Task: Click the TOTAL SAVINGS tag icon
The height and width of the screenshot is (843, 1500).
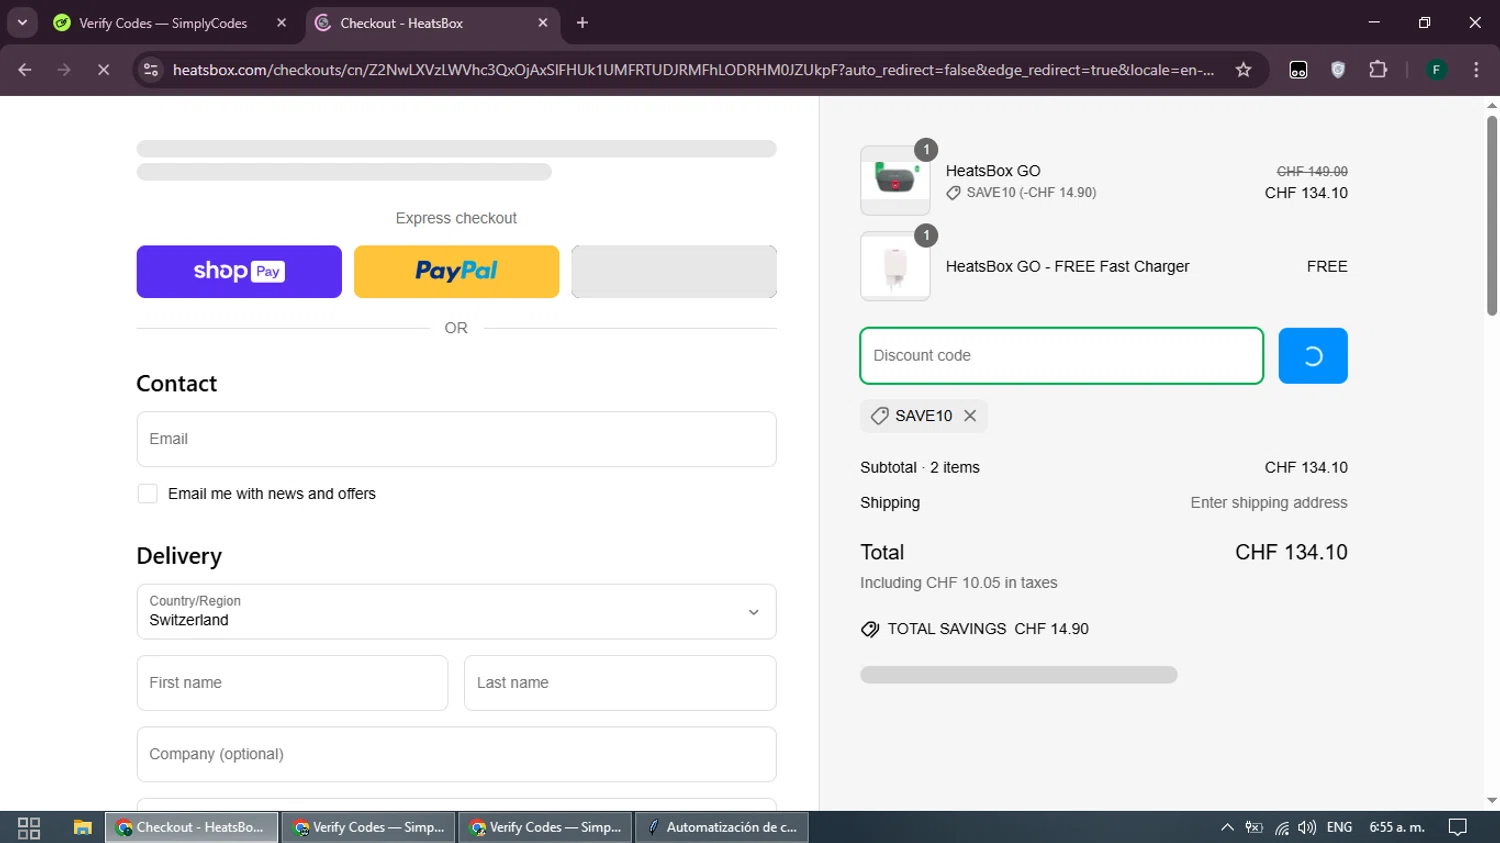Action: tap(870, 629)
